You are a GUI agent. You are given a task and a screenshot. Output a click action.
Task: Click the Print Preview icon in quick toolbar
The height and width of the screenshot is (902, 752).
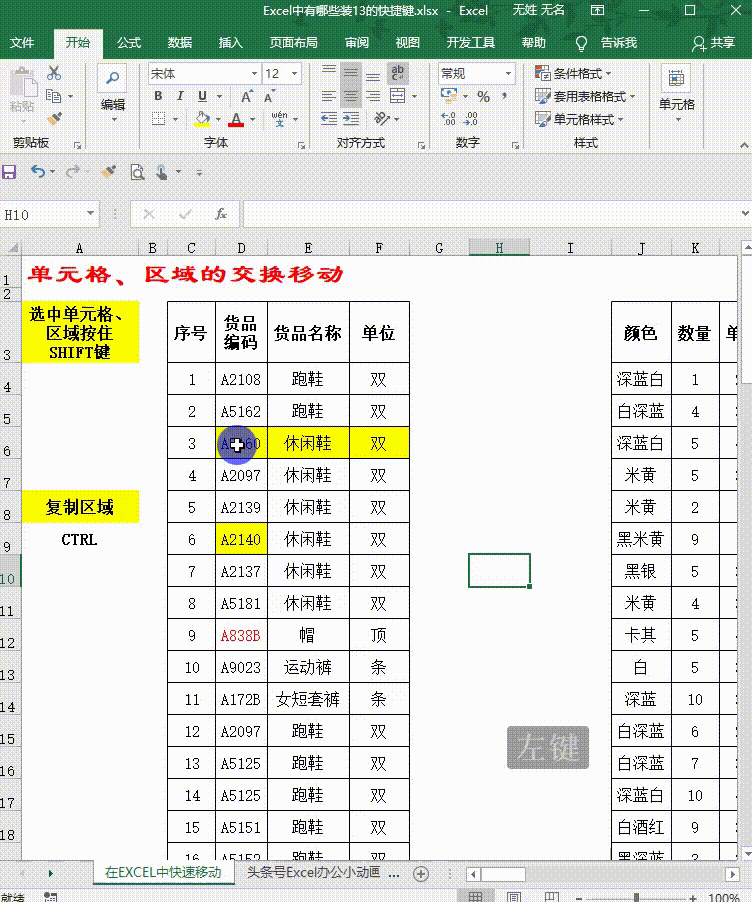coord(137,172)
